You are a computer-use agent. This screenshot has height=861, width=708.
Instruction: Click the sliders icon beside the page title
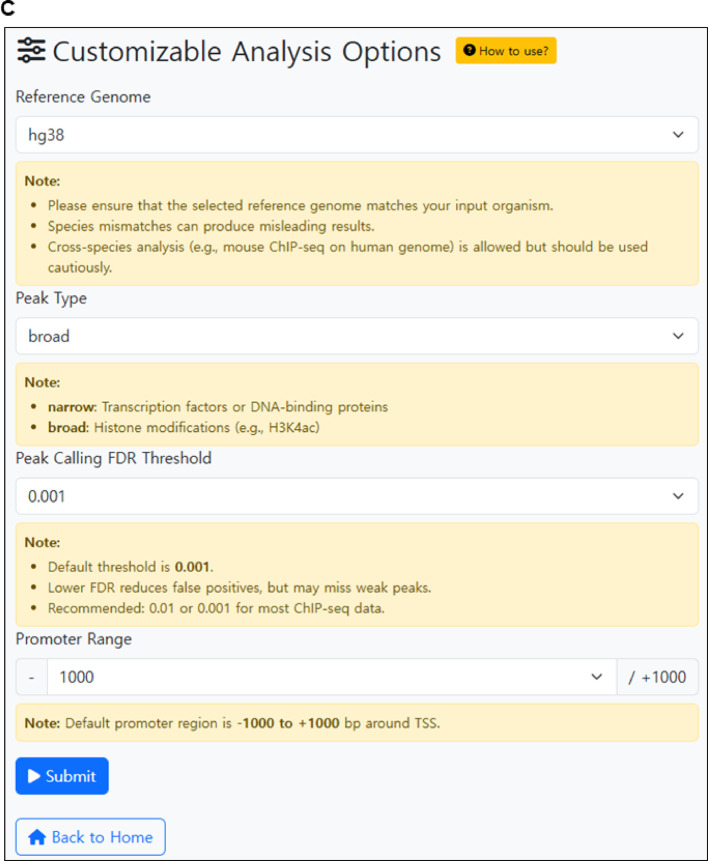[32, 52]
